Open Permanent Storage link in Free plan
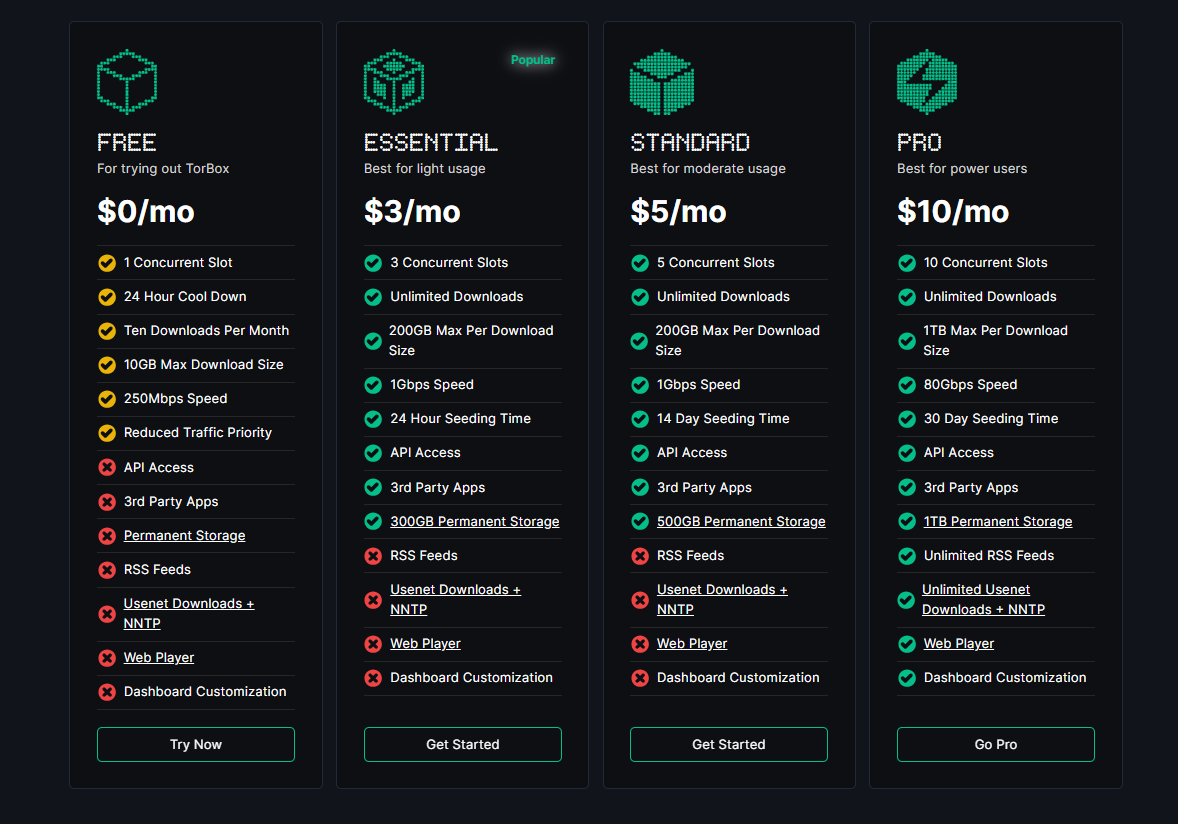This screenshot has width=1178, height=824. click(x=184, y=536)
